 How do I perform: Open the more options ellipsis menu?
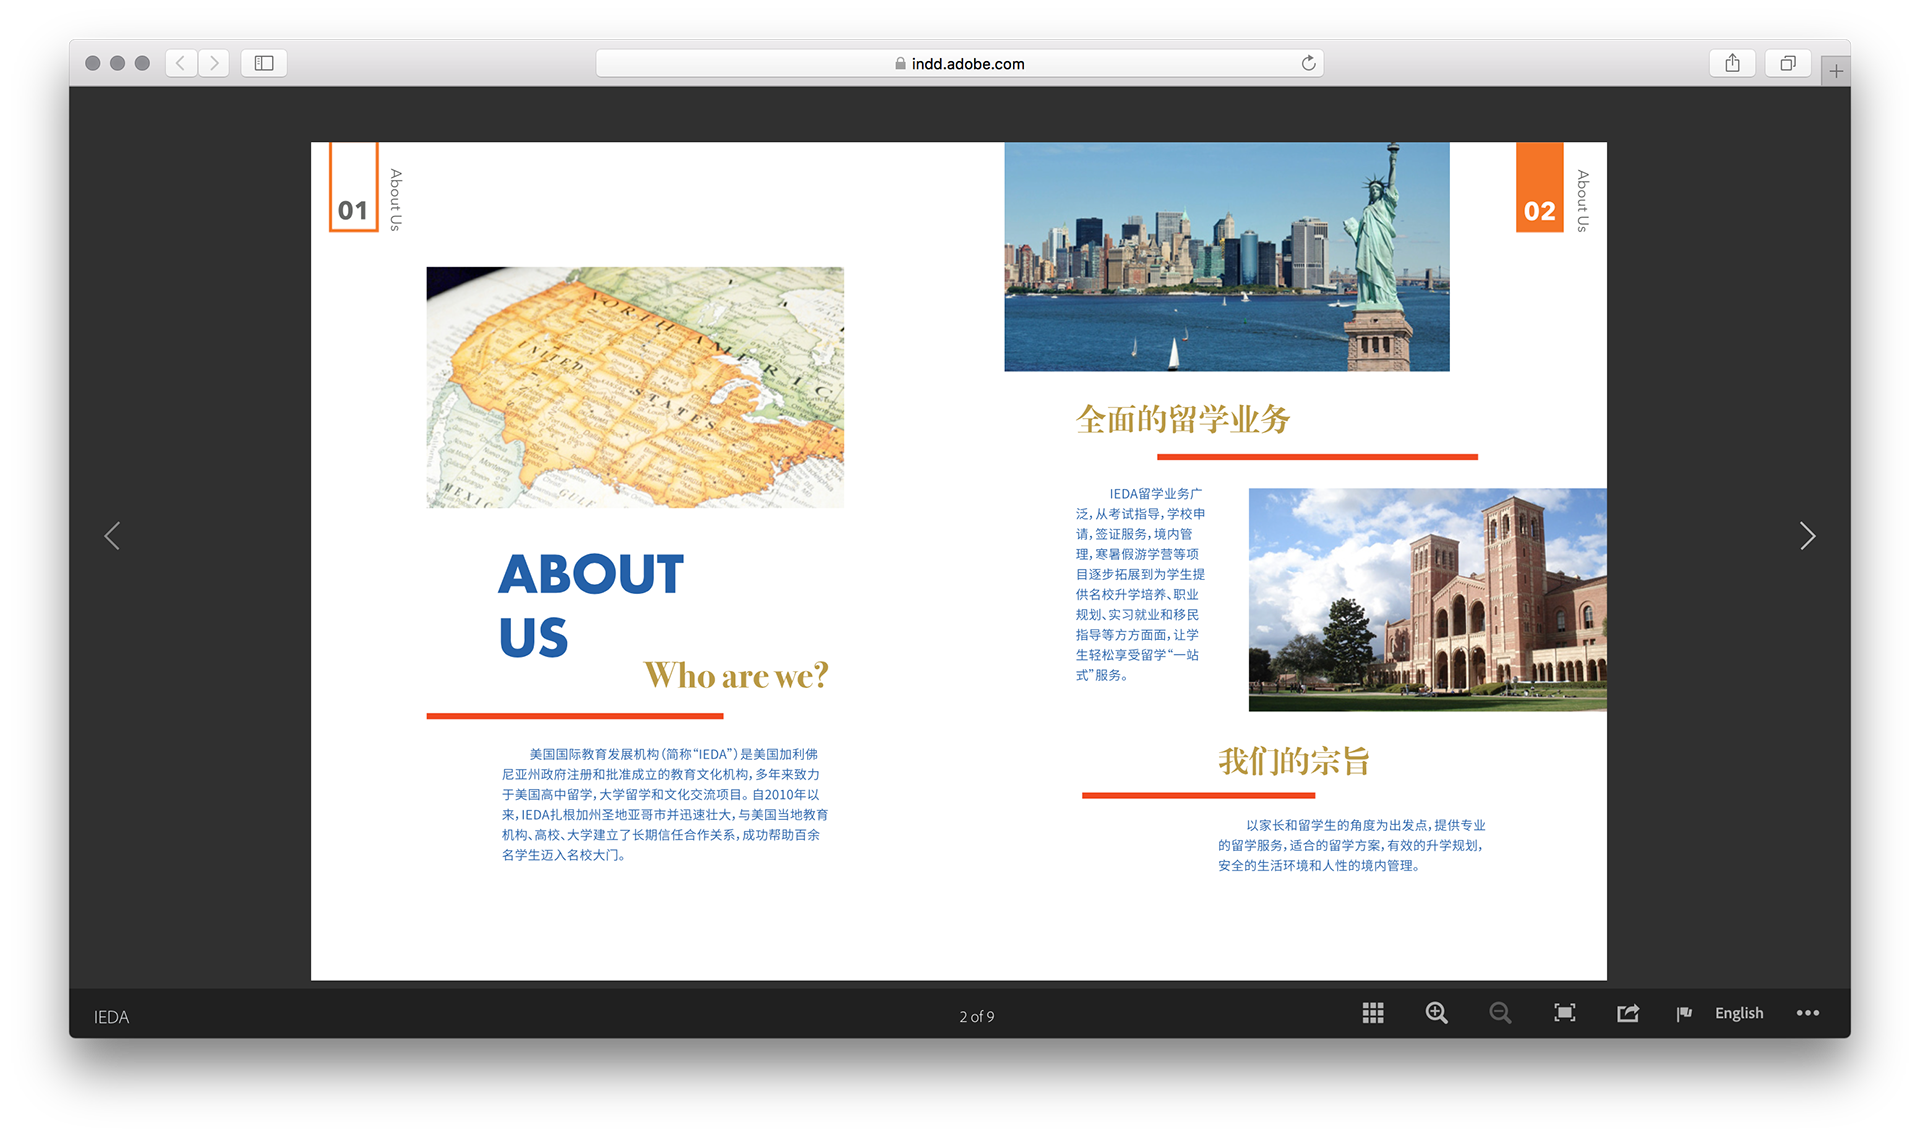[x=1808, y=1013]
